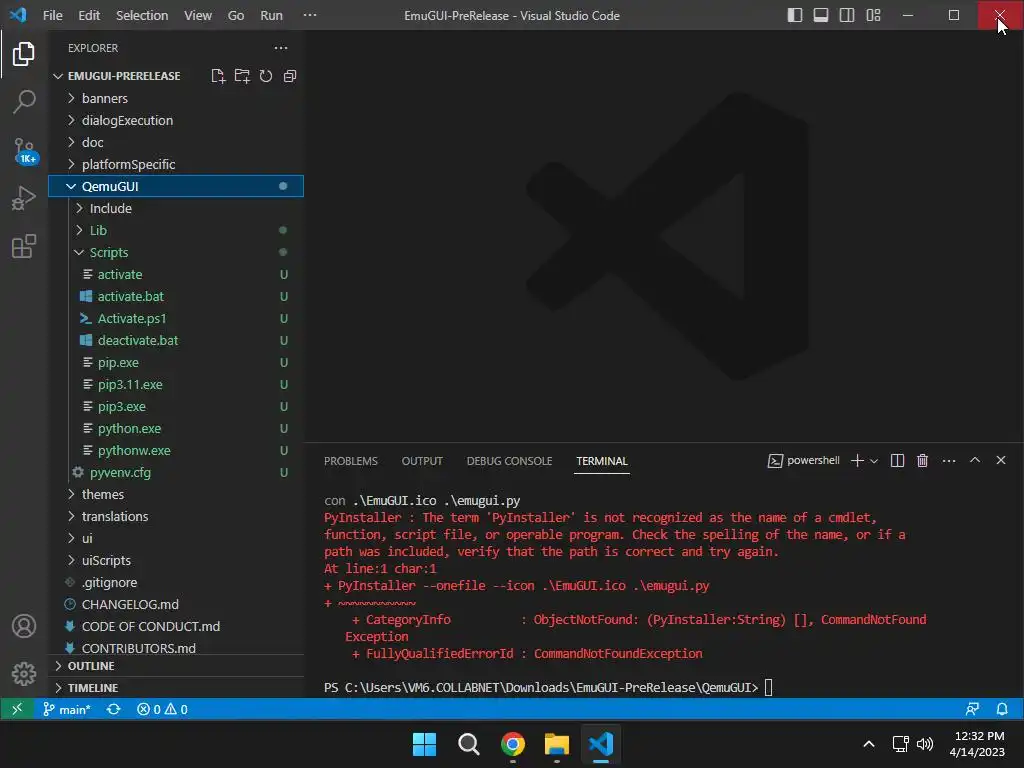The height and width of the screenshot is (768, 1024).
Task: Open terminal panel more actions menu
Action: [949, 461]
